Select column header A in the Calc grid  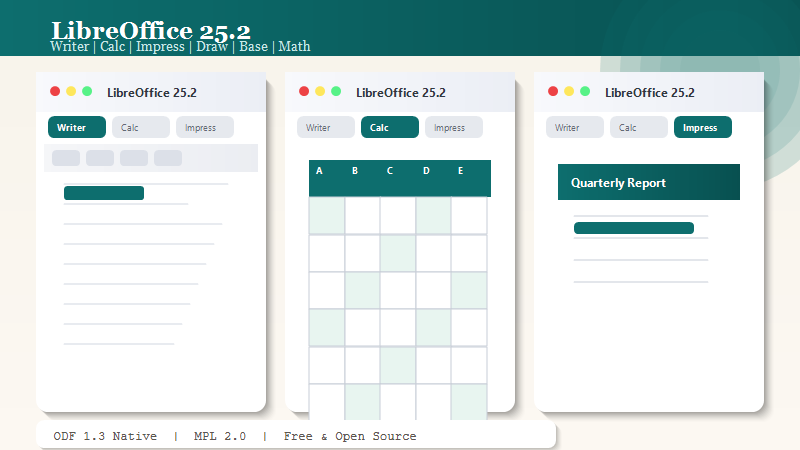click(319, 171)
